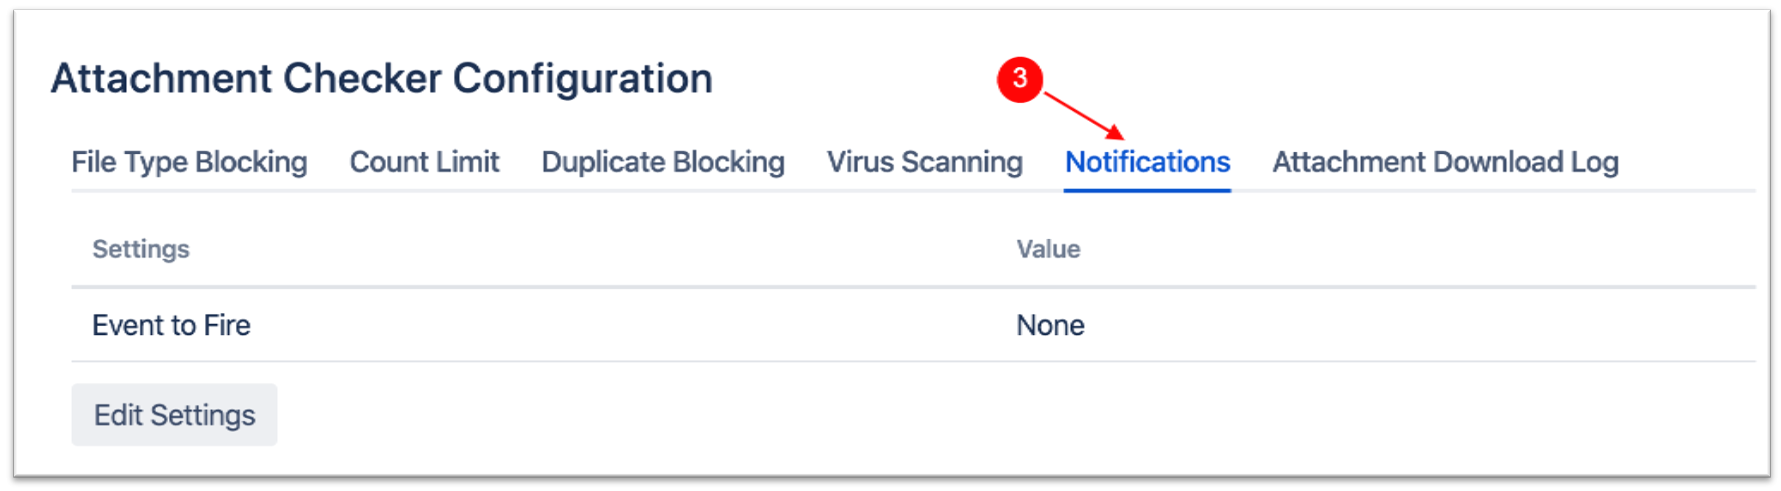Select the Duplicate Blocking tab
Screen dimensions: 1781x491
point(662,162)
